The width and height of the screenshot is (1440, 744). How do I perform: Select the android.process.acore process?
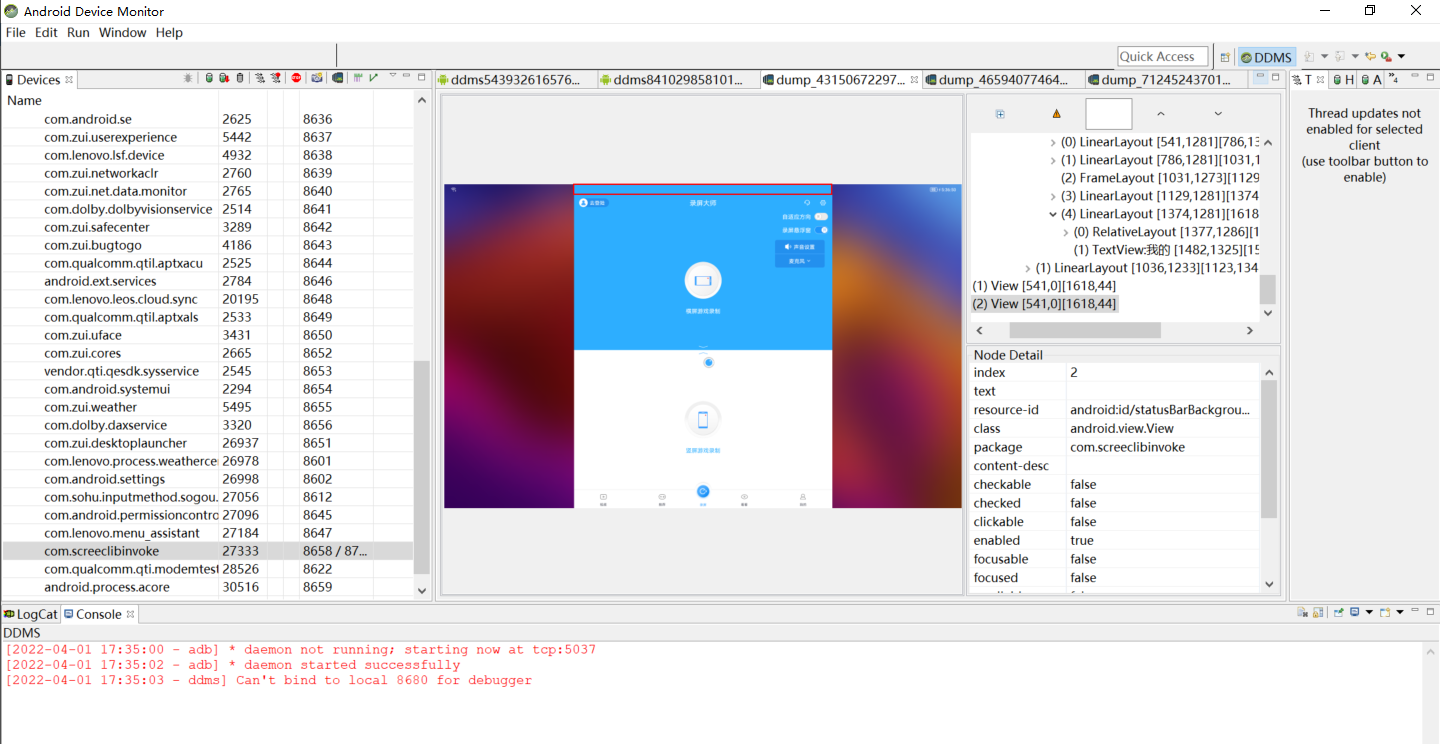pyautogui.click(x=107, y=587)
